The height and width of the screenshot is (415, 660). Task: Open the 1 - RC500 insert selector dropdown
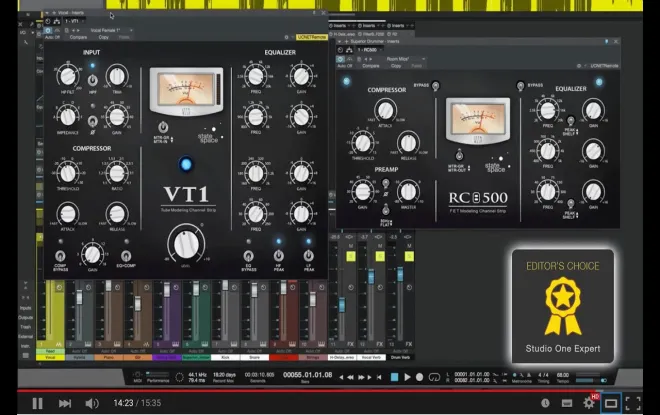point(370,50)
